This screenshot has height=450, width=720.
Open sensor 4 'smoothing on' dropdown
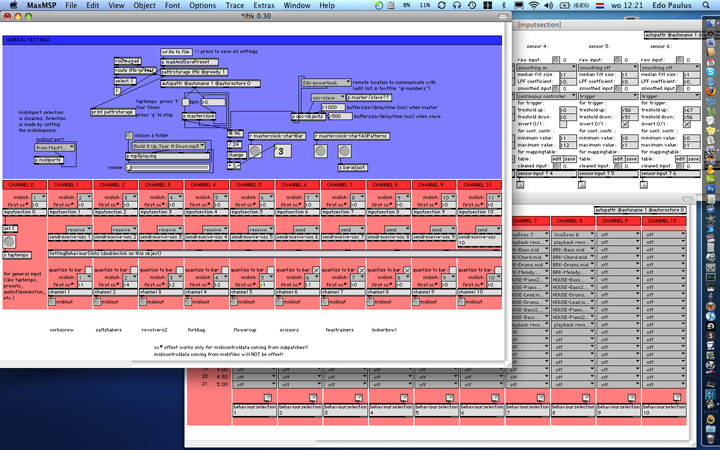(x=546, y=68)
